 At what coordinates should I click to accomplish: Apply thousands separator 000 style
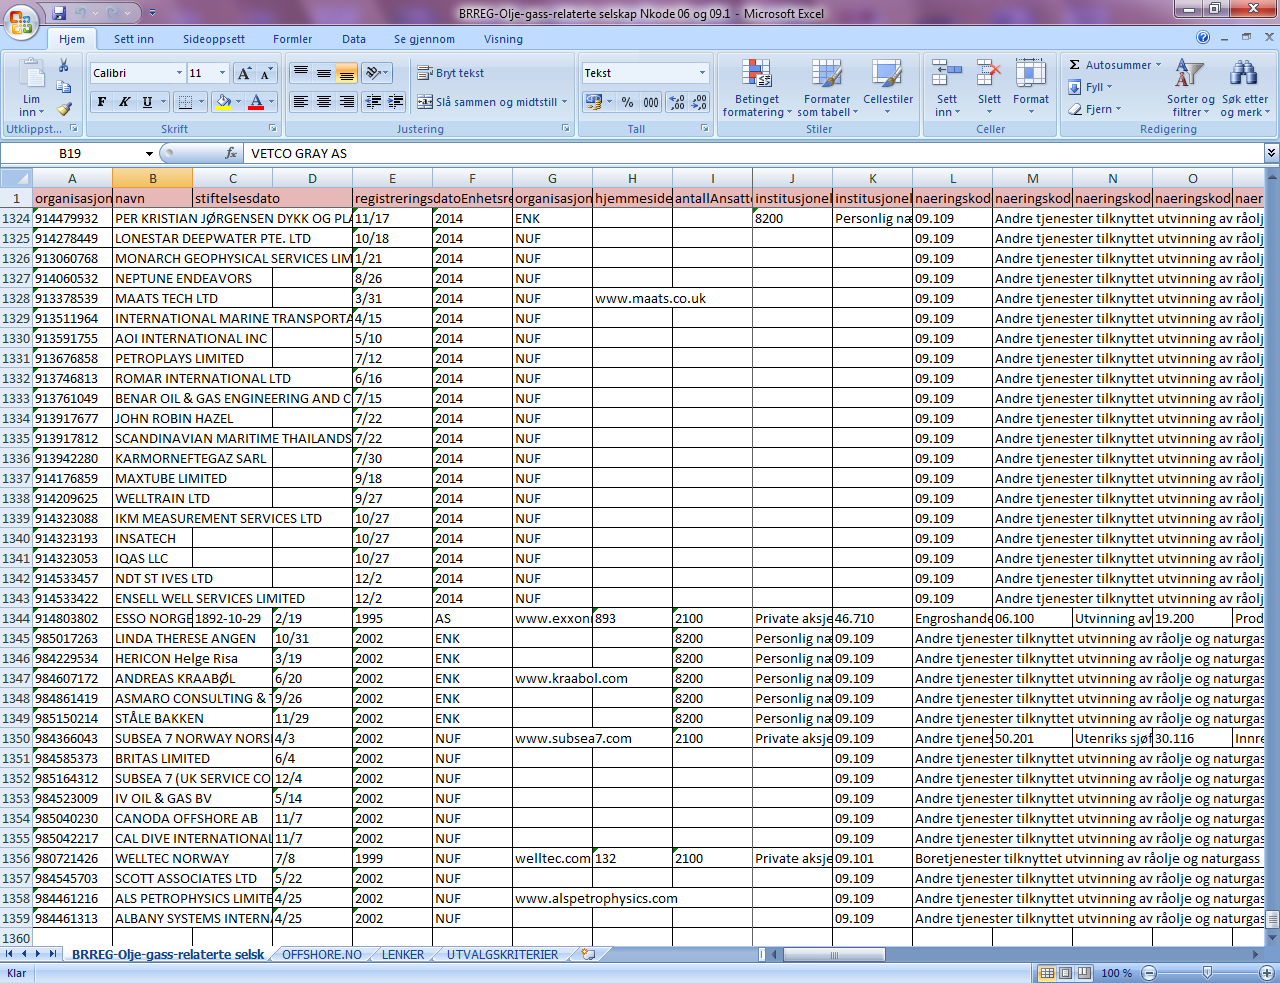point(650,102)
